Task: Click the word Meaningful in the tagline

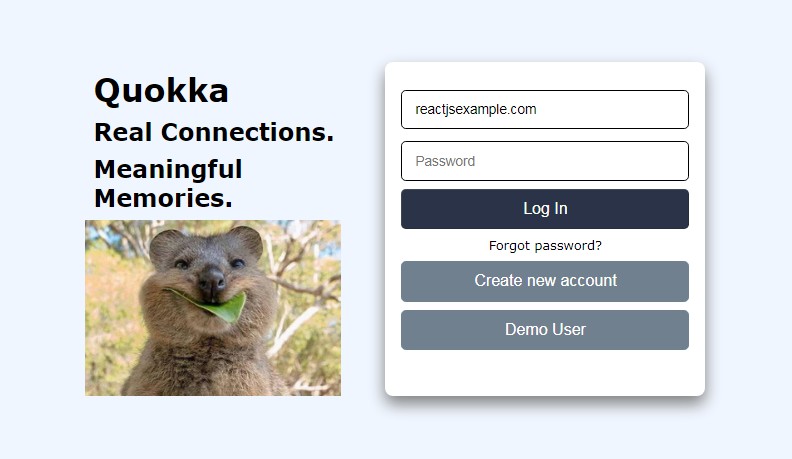Action: pyautogui.click(x=168, y=169)
